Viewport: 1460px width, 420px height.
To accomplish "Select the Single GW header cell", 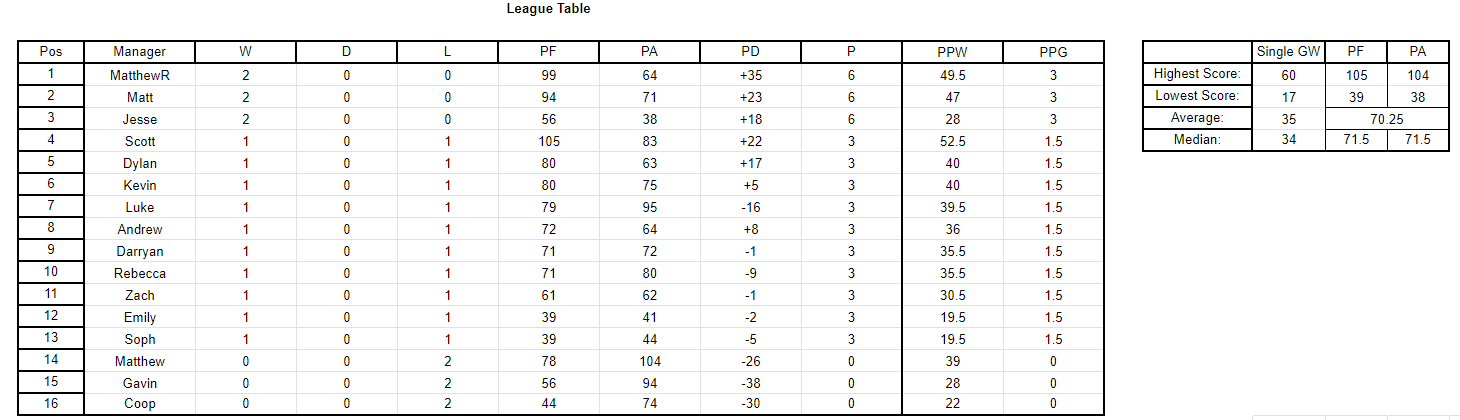I will pyautogui.click(x=1288, y=52).
